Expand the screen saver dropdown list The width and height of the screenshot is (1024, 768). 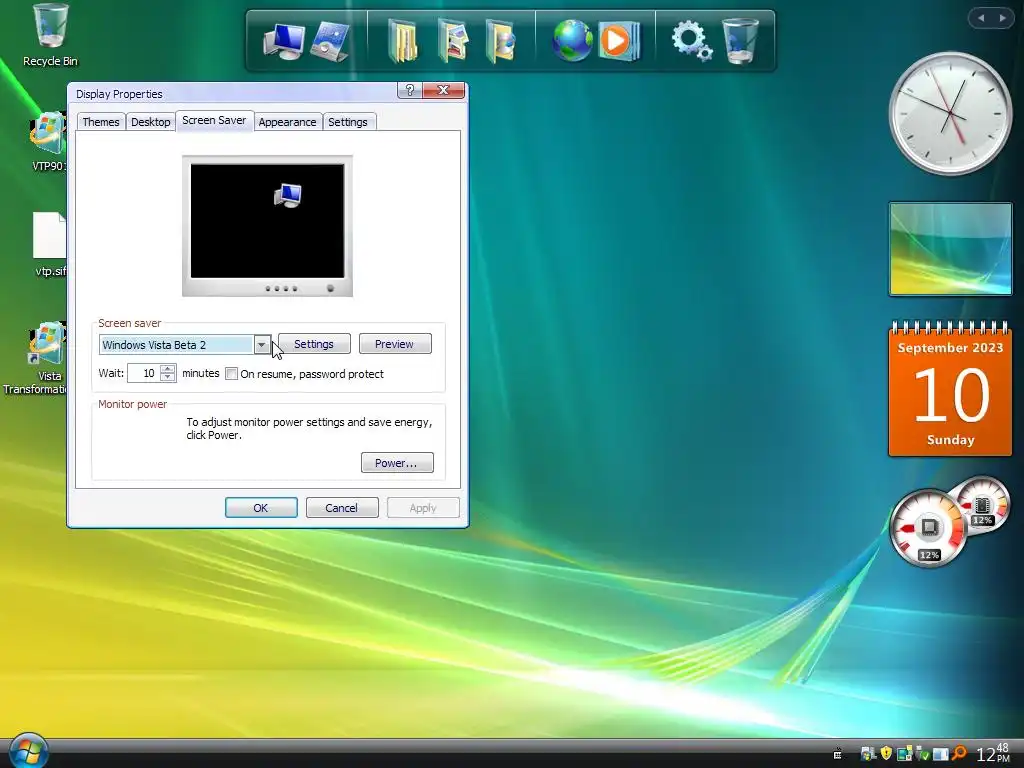(262, 345)
